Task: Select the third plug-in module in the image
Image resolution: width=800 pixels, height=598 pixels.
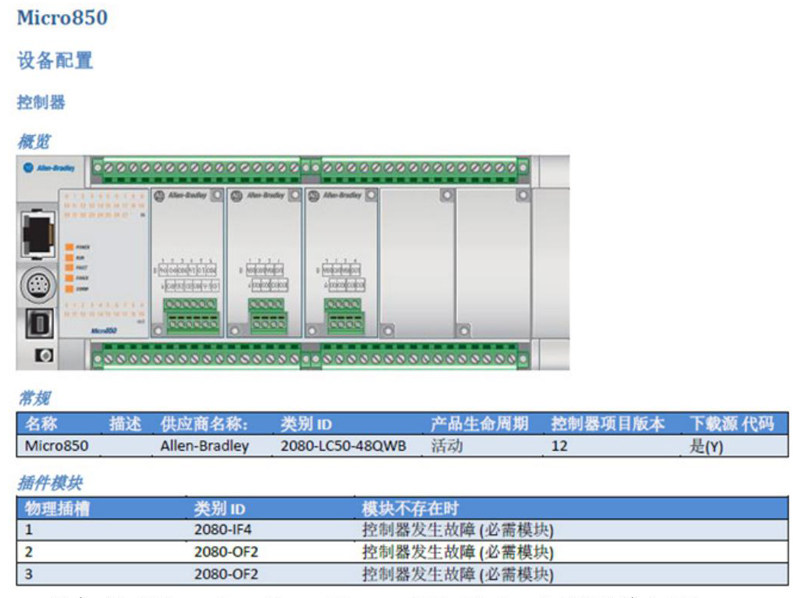Action: pyautogui.click(x=341, y=262)
